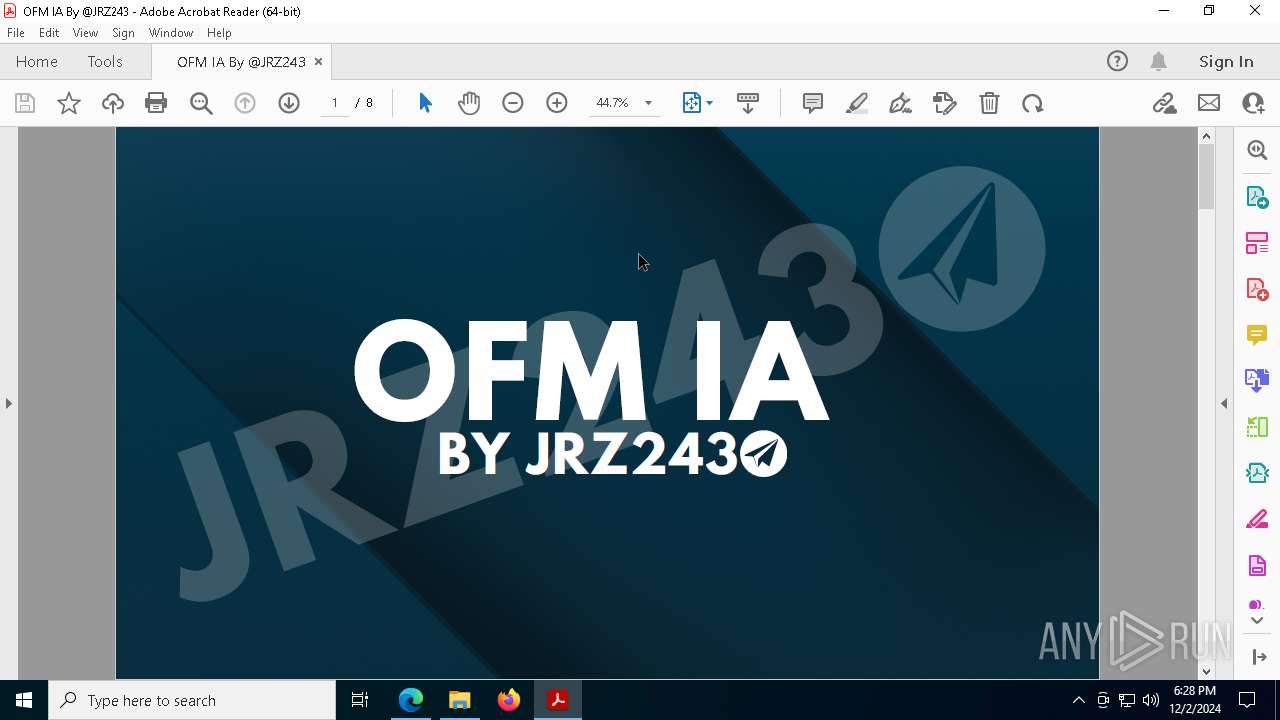Open the File menu
Image resolution: width=1280 pixels, height=720 pixels.
(16, 33)
